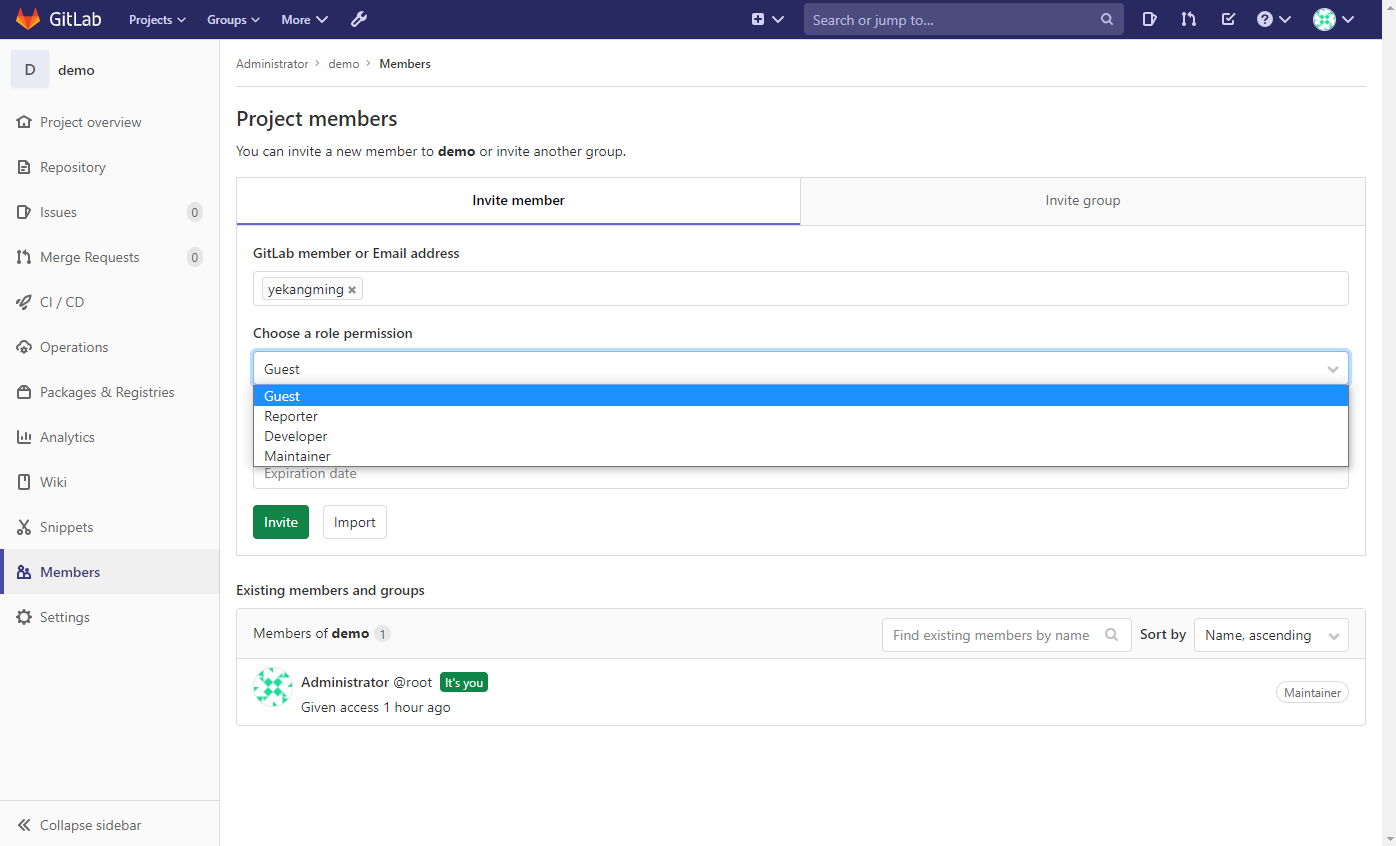Viewport: 1396px width, 846px height.
Task: Open the Admin Area wrench icon
Action: [358, 18]
